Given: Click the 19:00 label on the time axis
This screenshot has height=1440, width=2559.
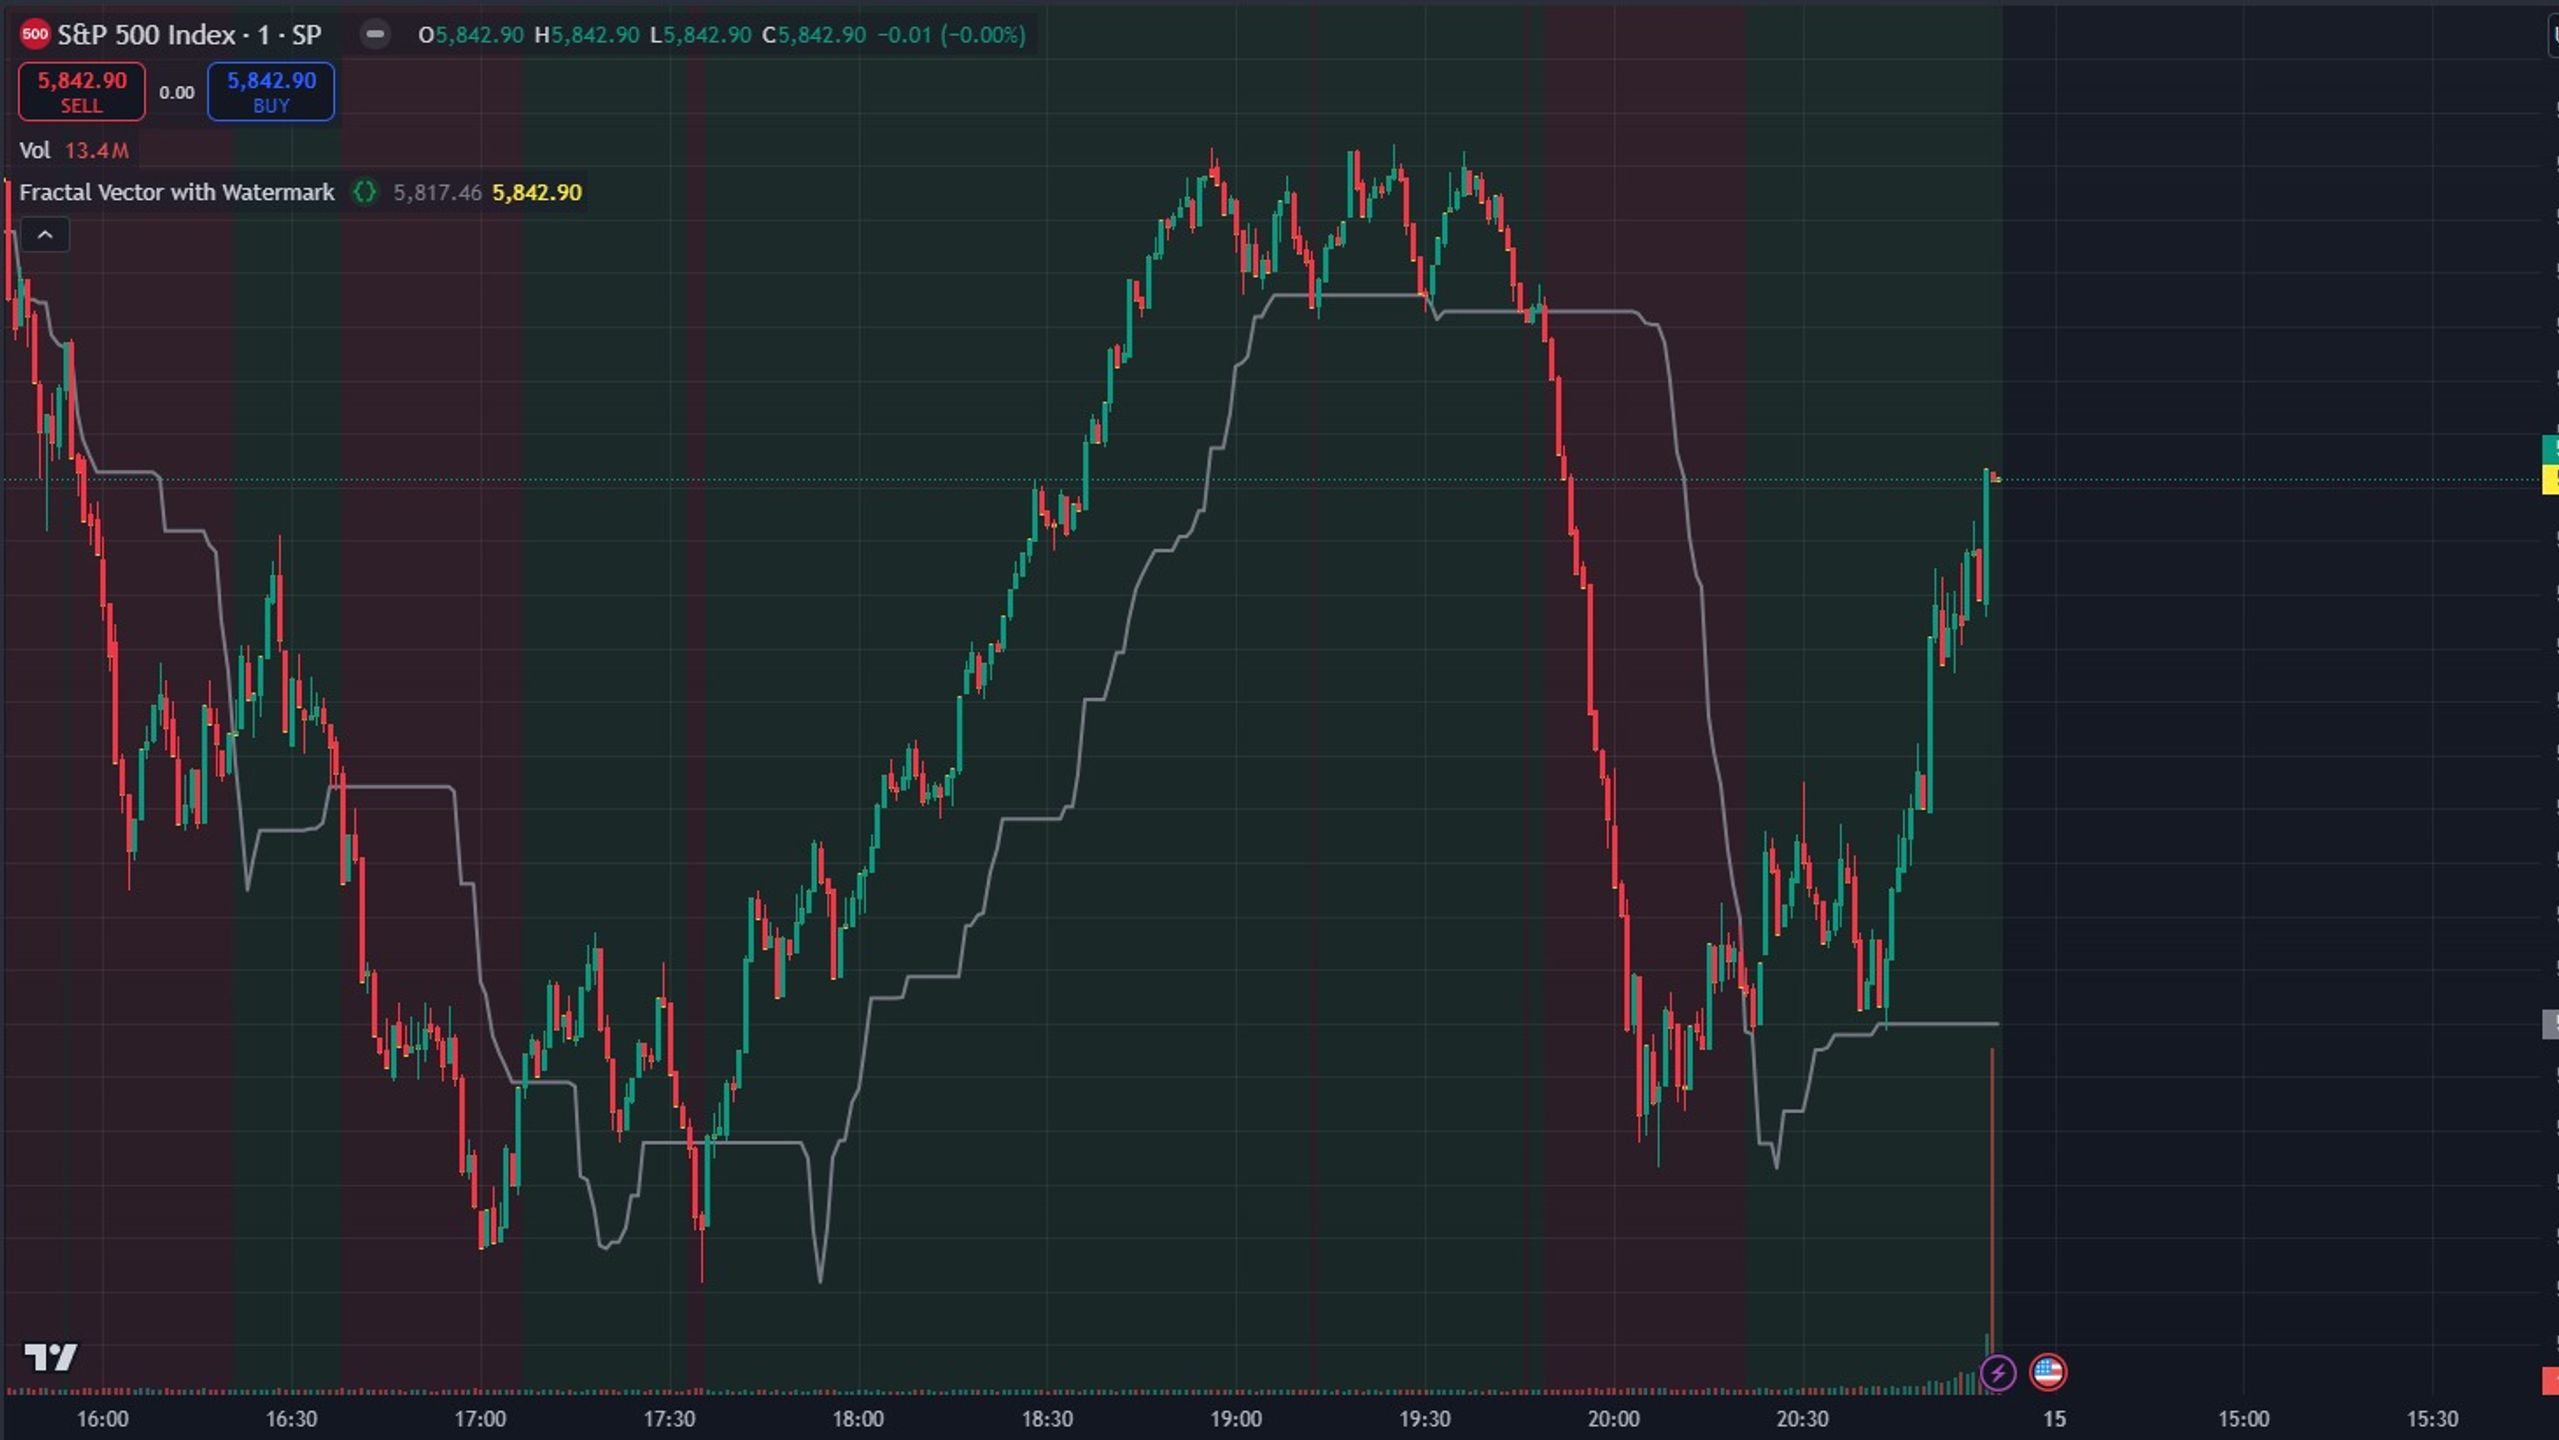Looking at the screenshot, I should 1236,1419.
